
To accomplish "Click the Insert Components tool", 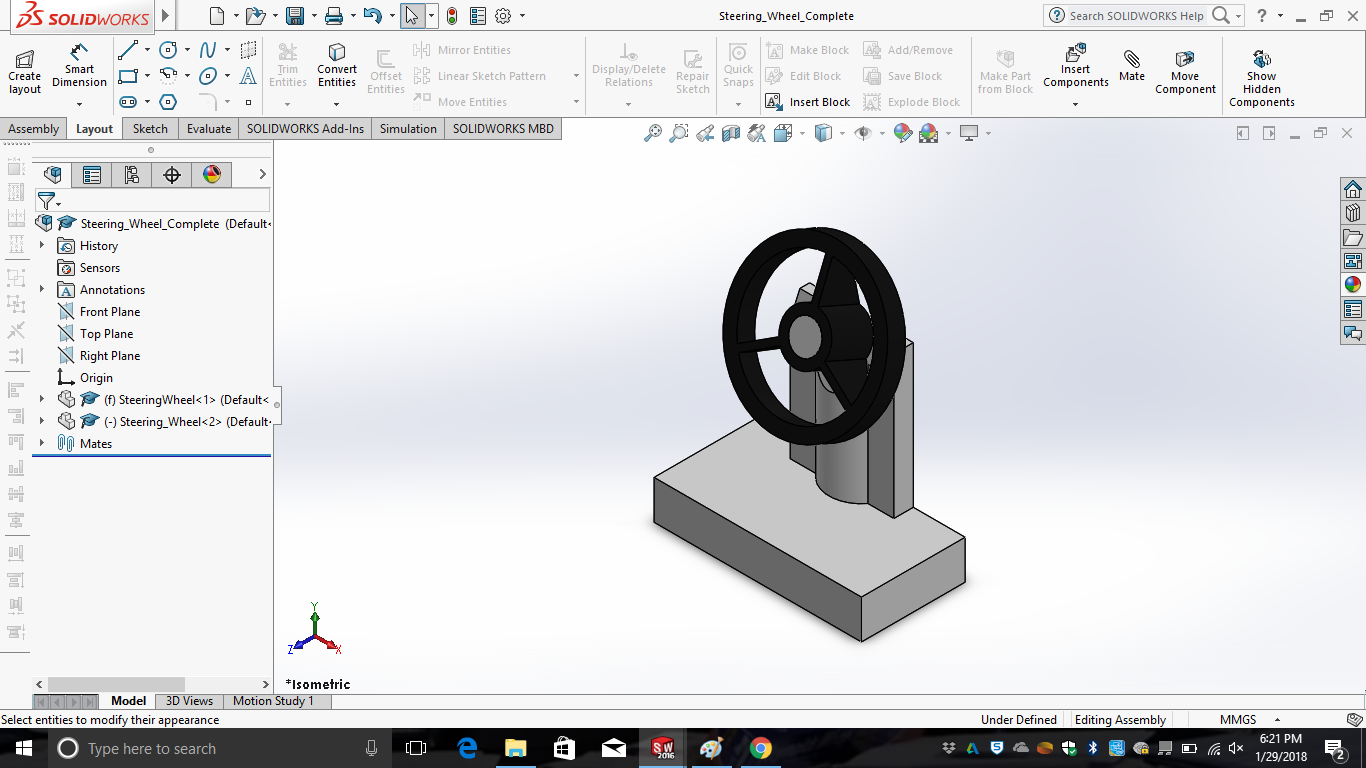I will (1076, 65).
